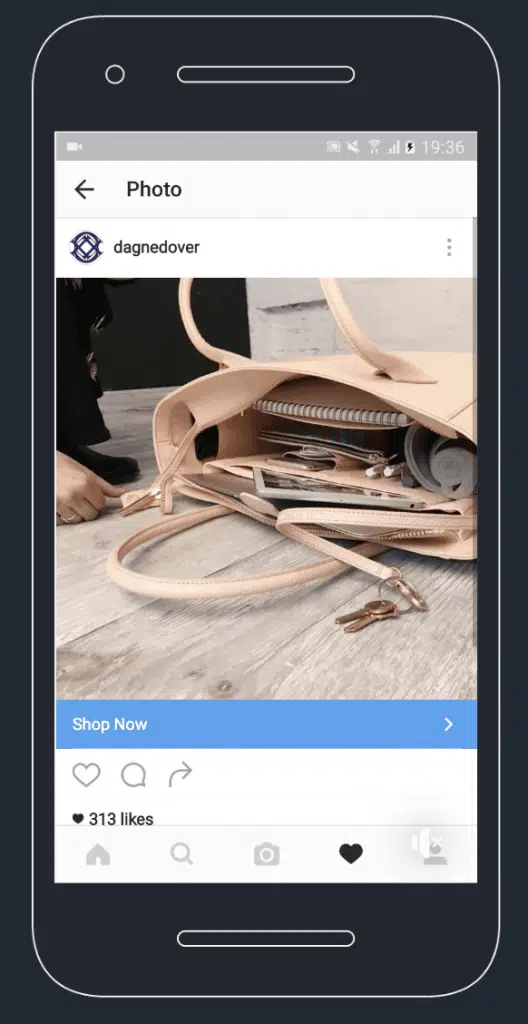The width and height of the screenshot is (528, 1024).
Task: Click the Shop Now banner
Action: pyautogui.click(x=267, y=724)
